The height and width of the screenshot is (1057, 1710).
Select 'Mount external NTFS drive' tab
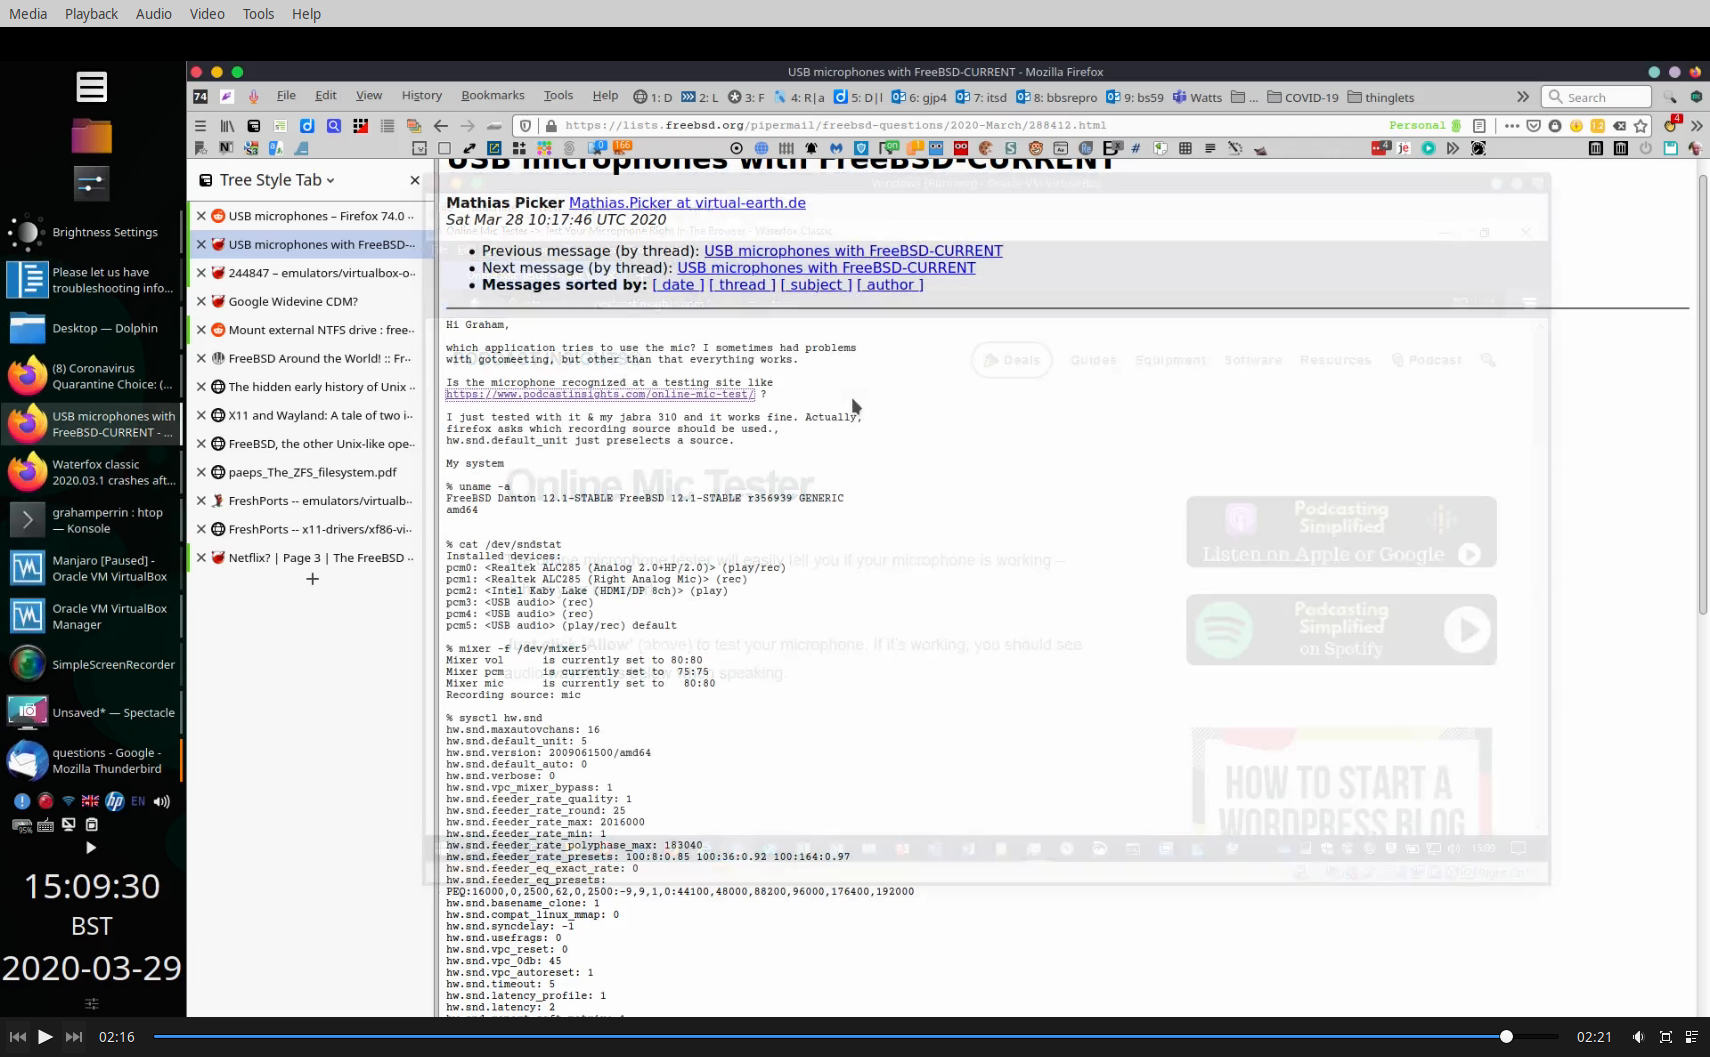coord(305,330)
